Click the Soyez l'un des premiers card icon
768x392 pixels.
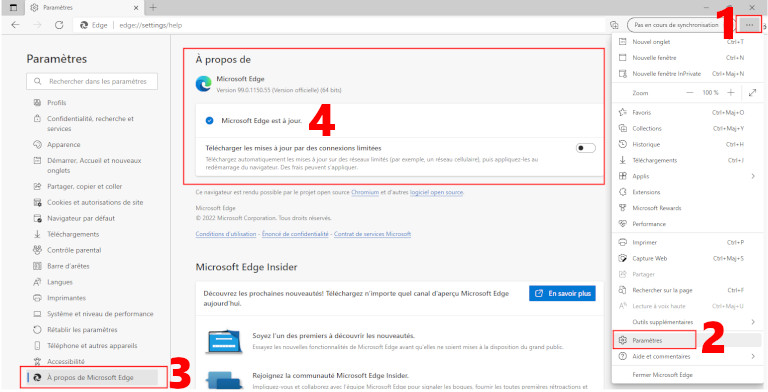(x=223, y=341)
